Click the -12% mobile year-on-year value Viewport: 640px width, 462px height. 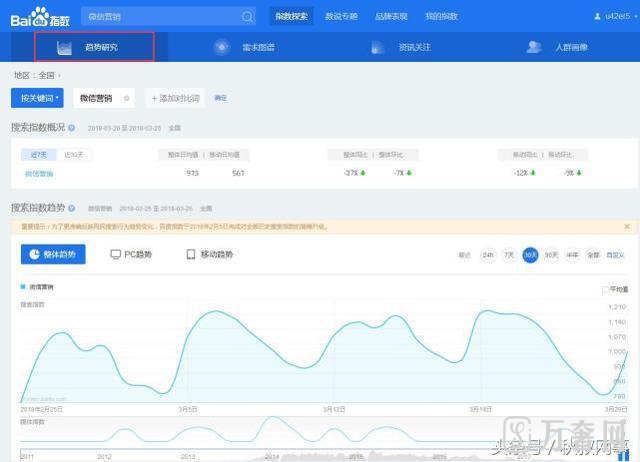tap(521, 173)
